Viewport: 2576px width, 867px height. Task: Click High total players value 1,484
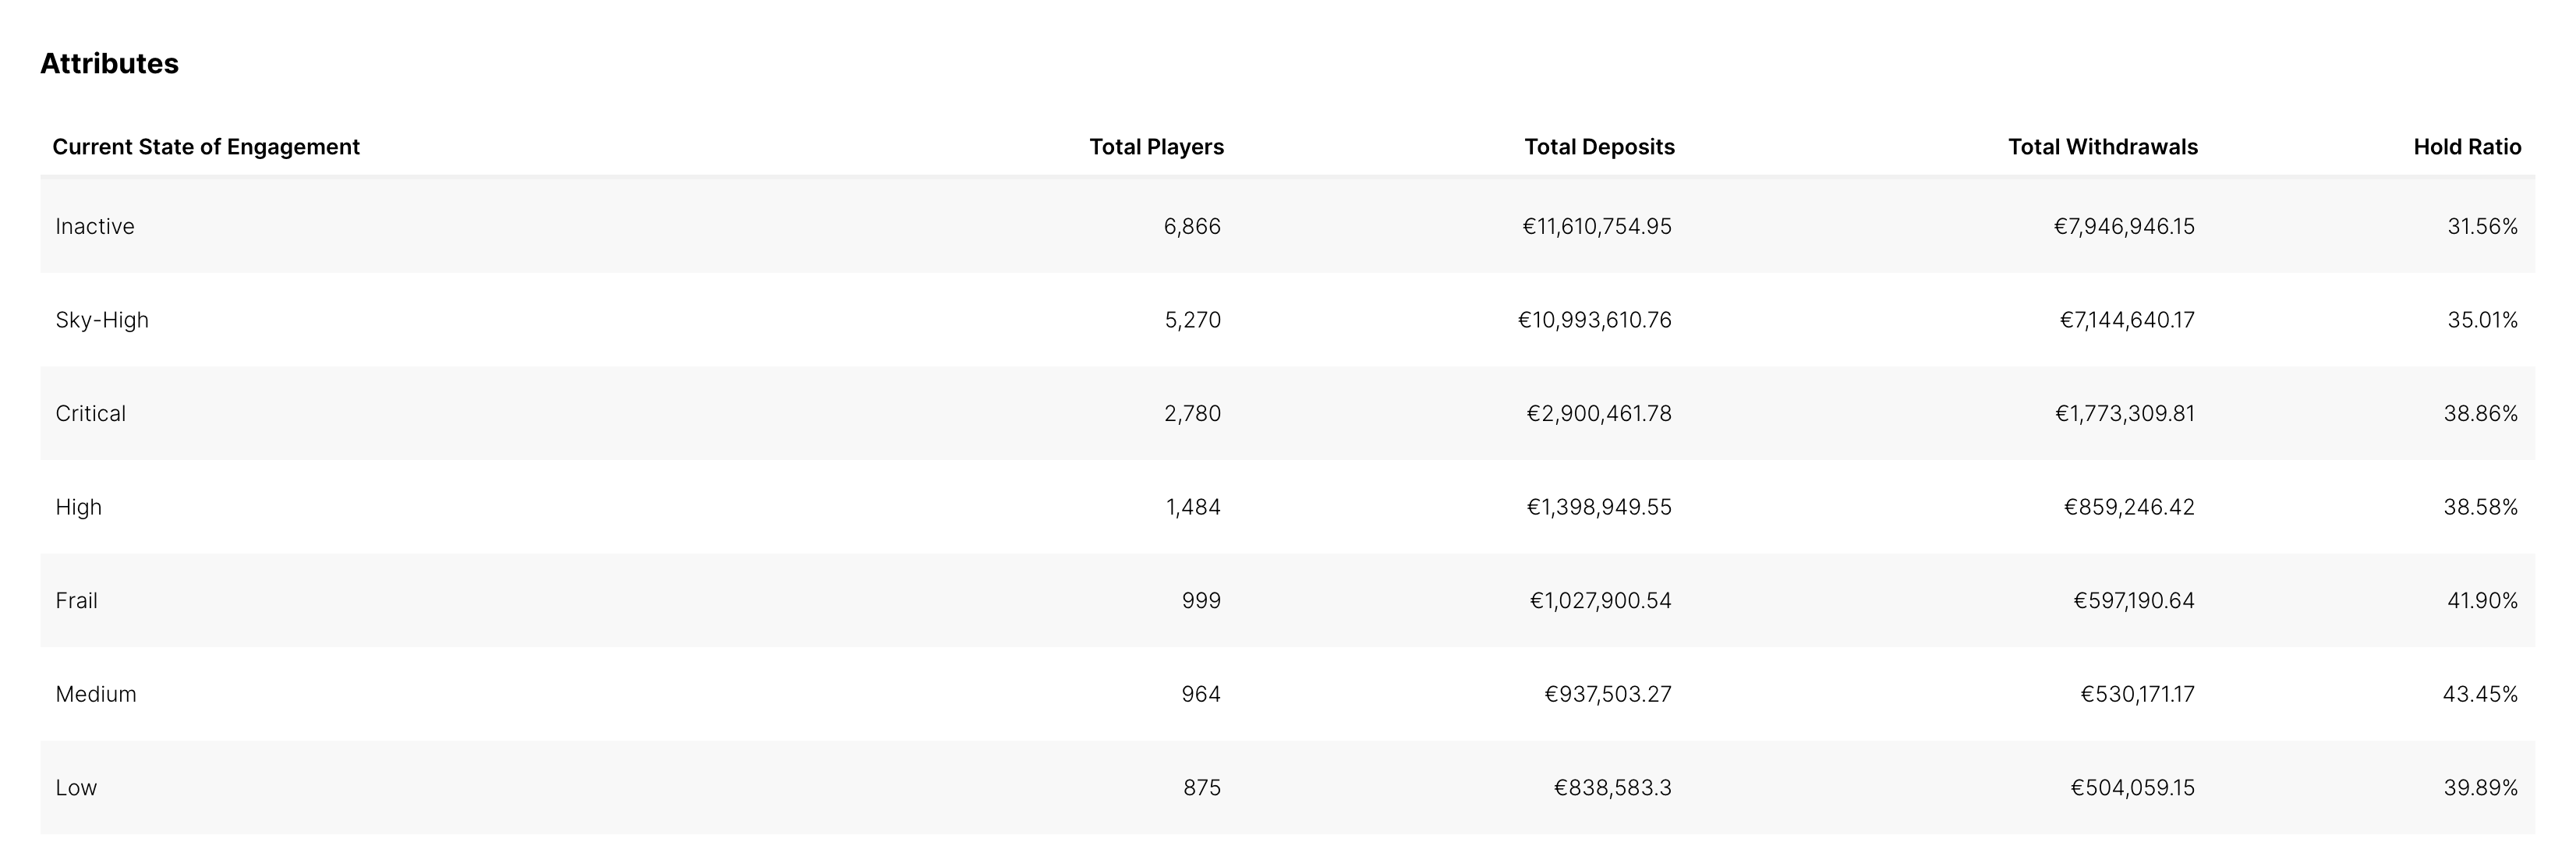(x=1193, y=507)
